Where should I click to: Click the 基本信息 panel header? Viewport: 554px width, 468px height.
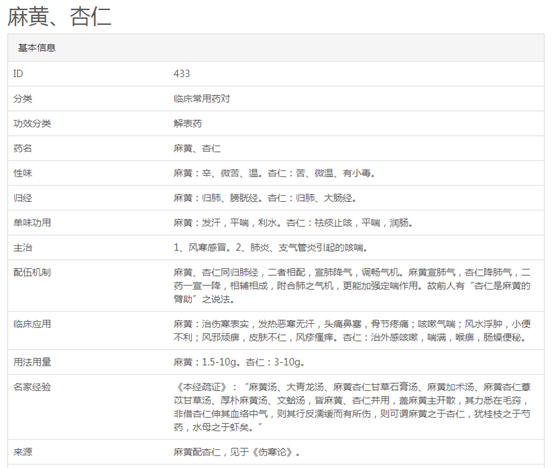pyautogui.click(x=276, y=48)
